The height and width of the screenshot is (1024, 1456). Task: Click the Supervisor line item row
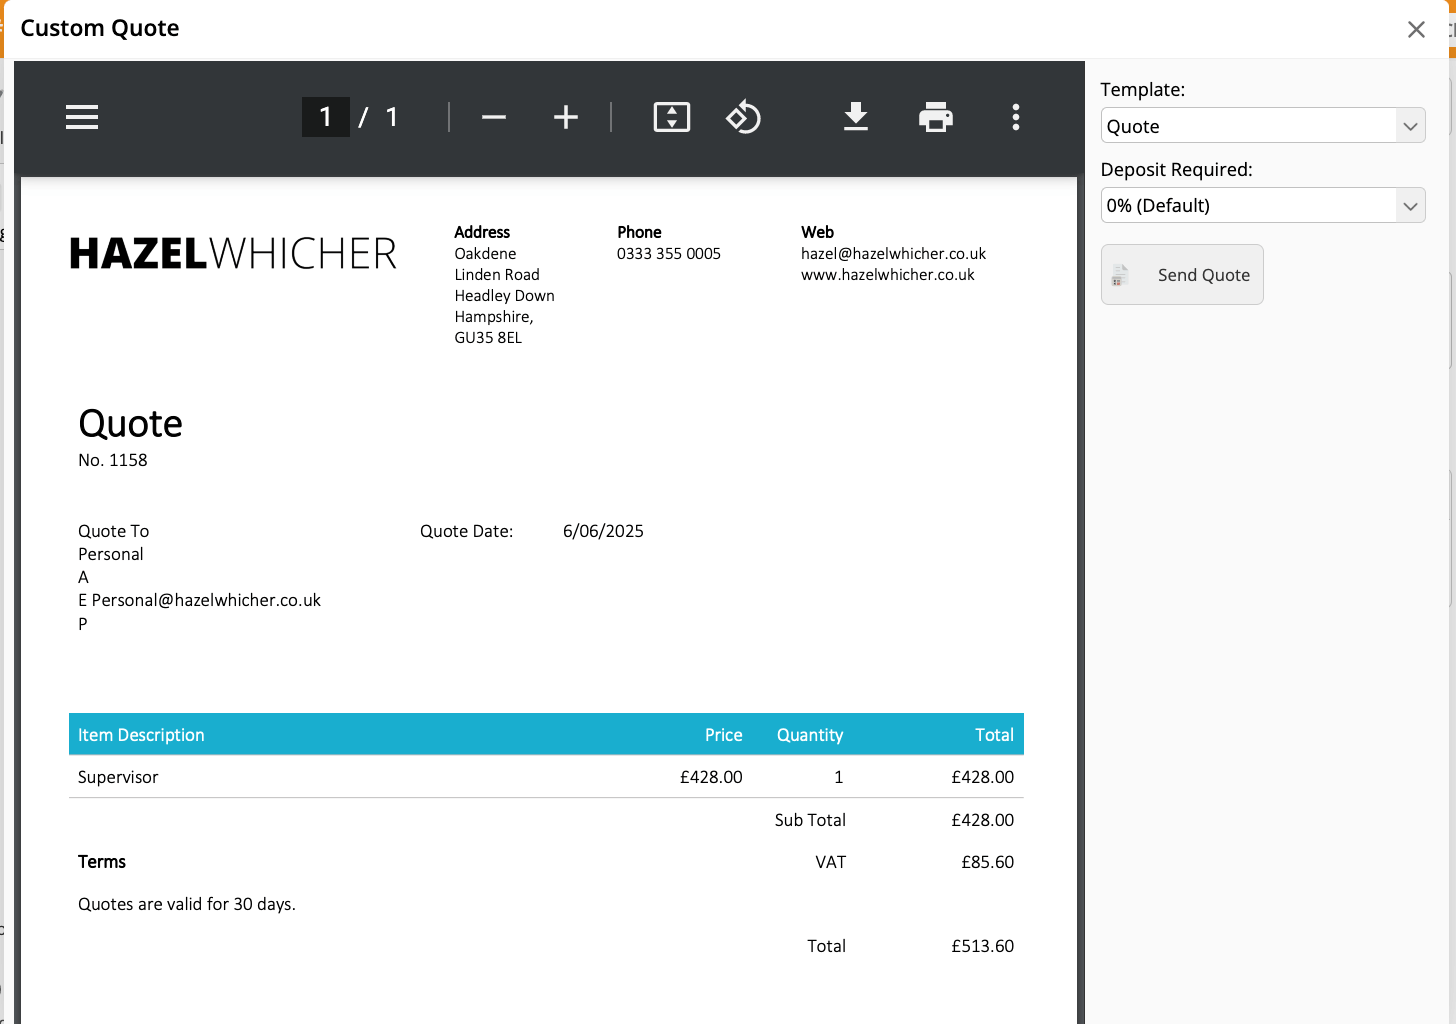118,777
